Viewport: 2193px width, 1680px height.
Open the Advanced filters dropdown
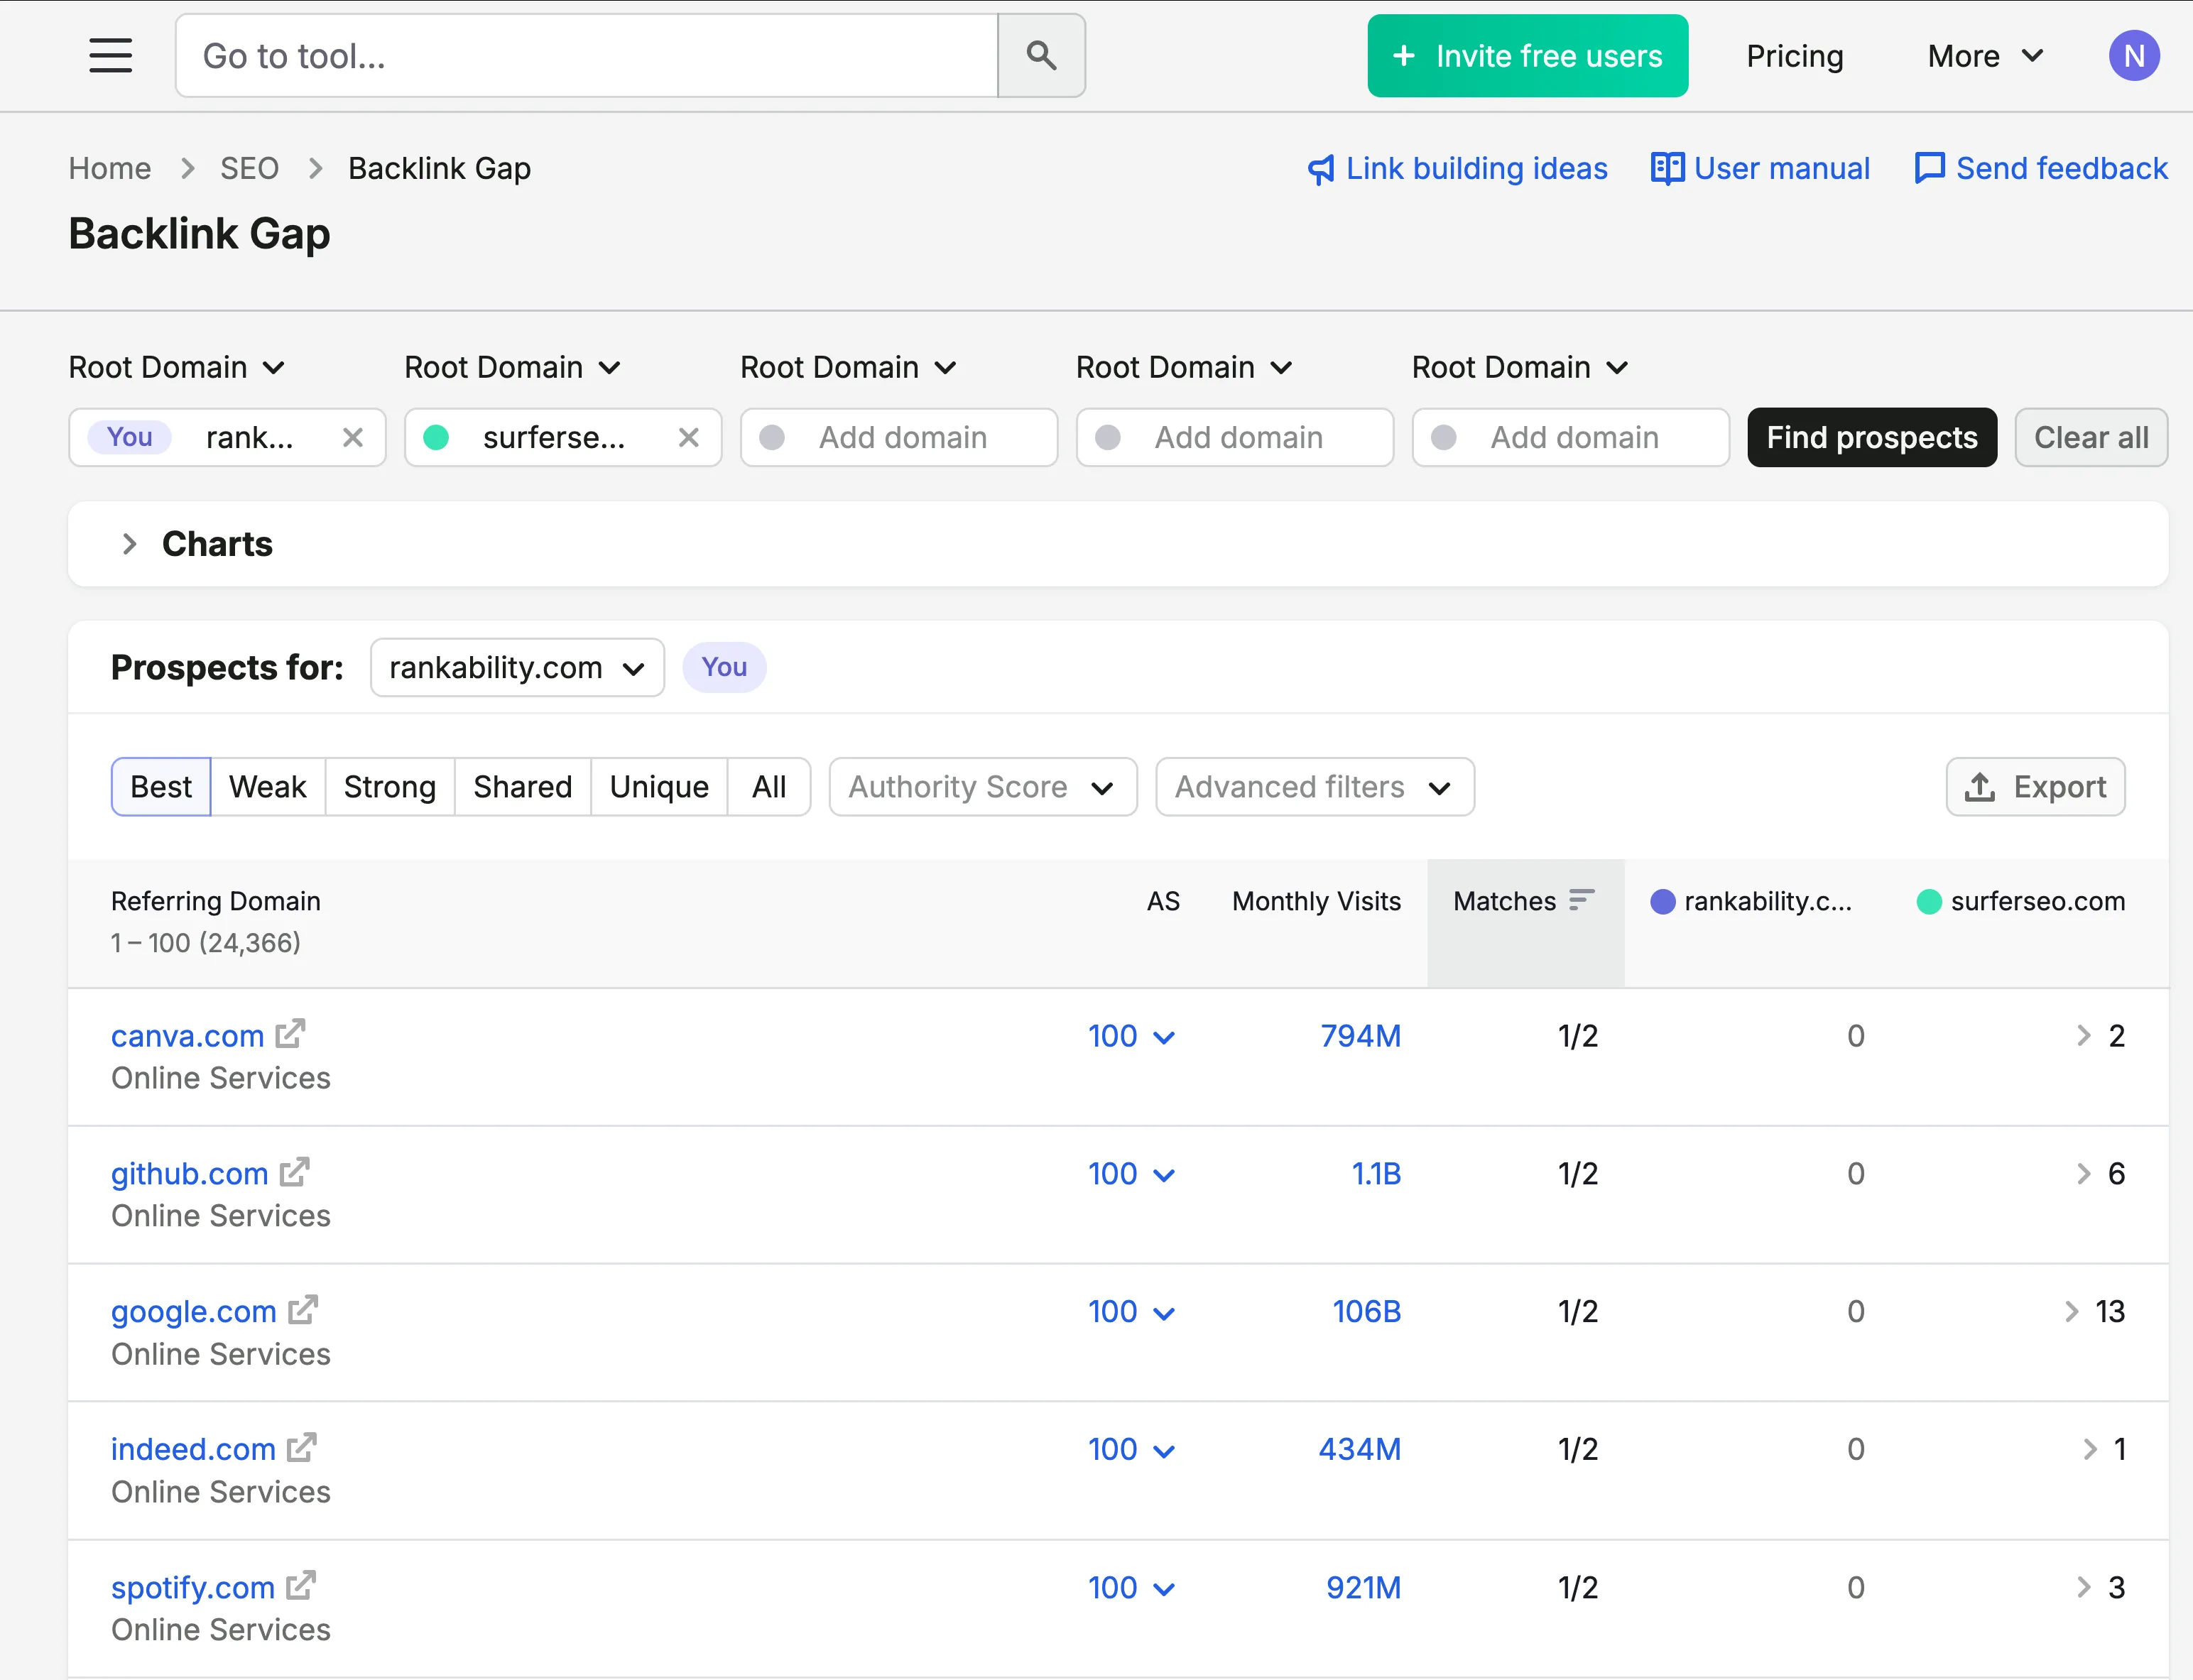tap(1315, 787)
